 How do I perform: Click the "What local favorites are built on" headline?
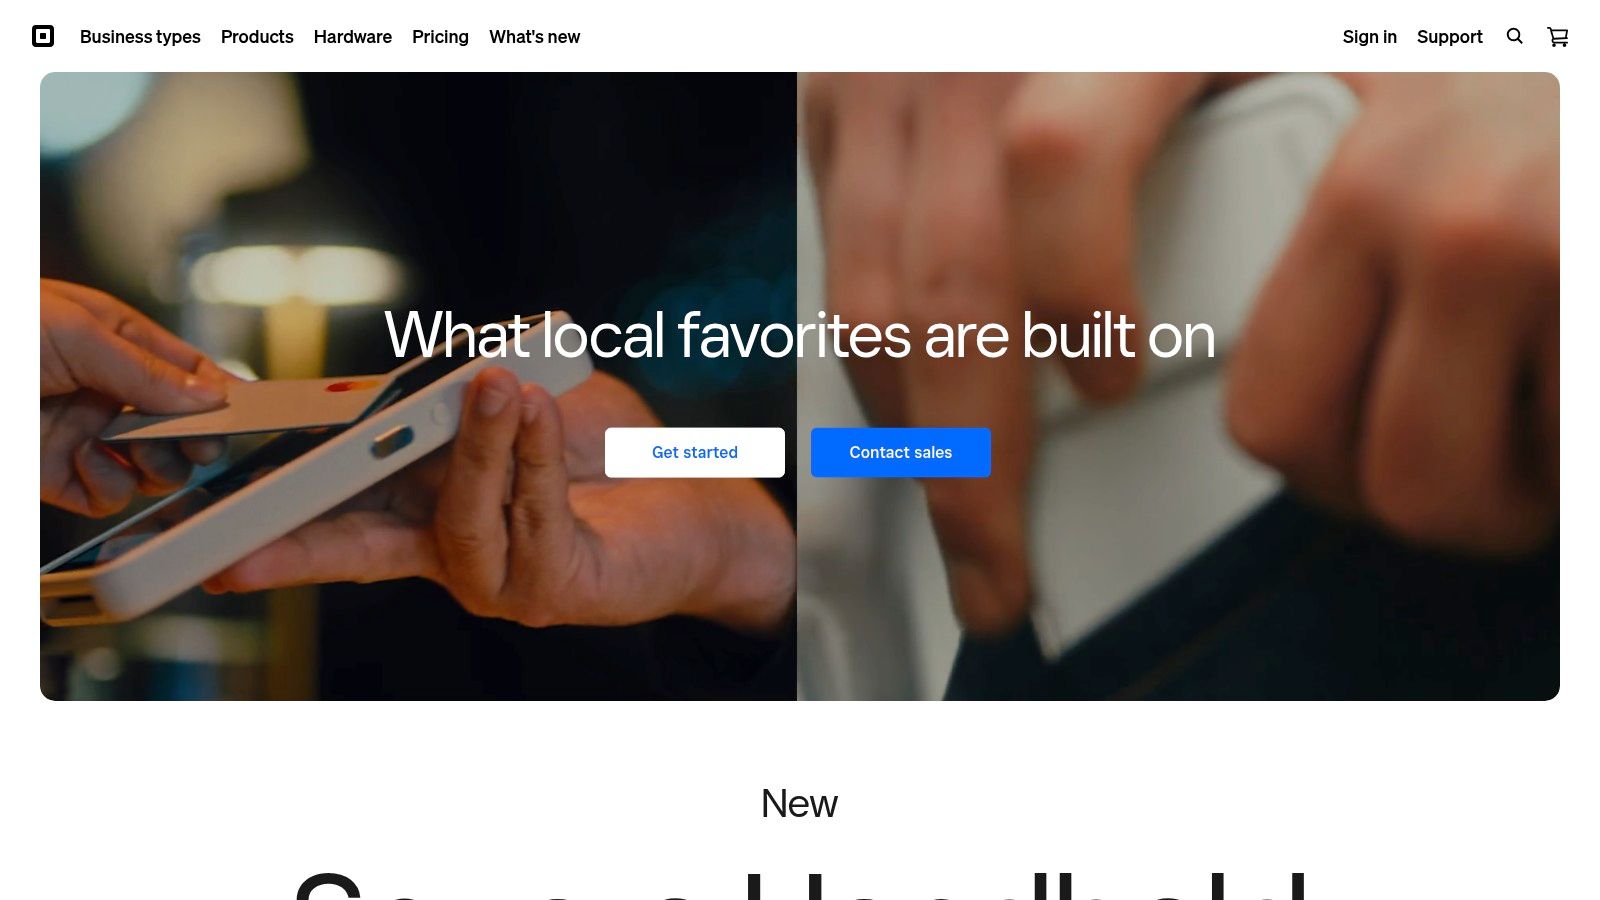pos(800,335)
